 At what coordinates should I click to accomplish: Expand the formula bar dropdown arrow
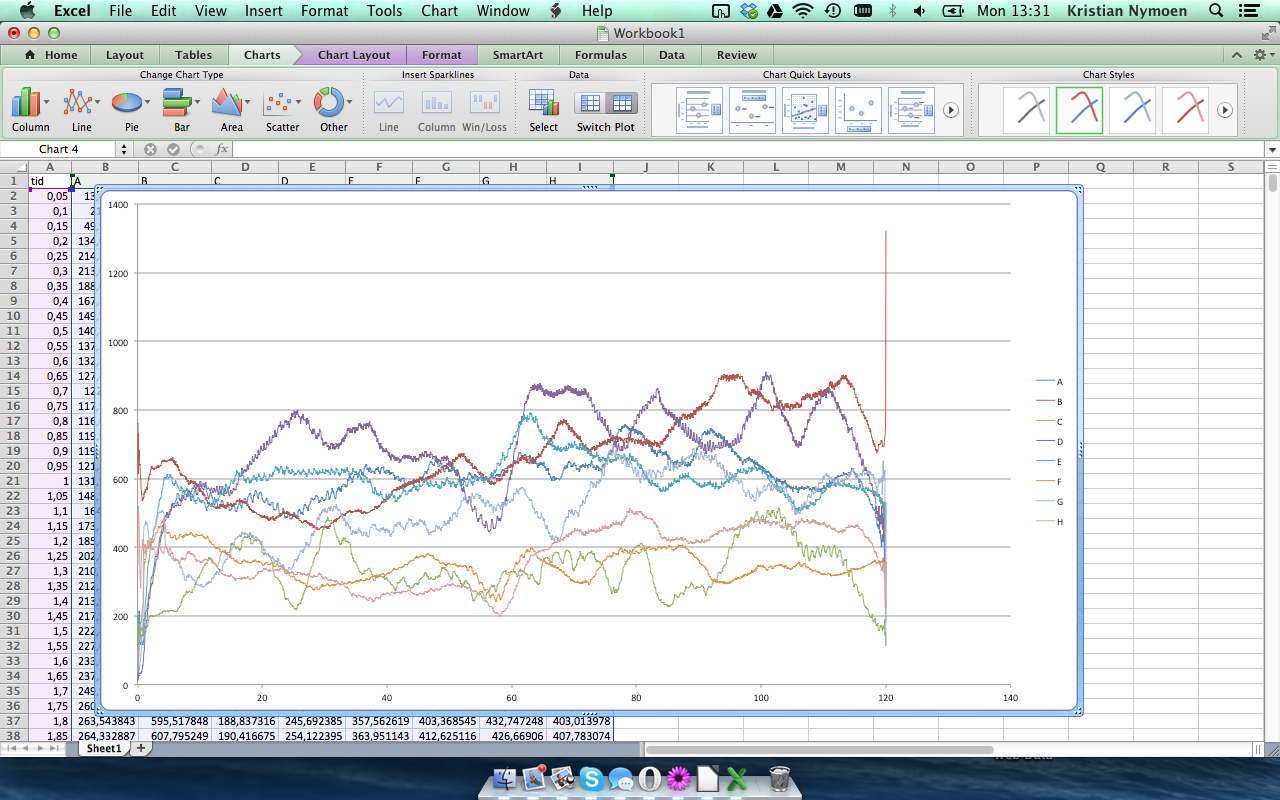click(x=1271, y=150)
